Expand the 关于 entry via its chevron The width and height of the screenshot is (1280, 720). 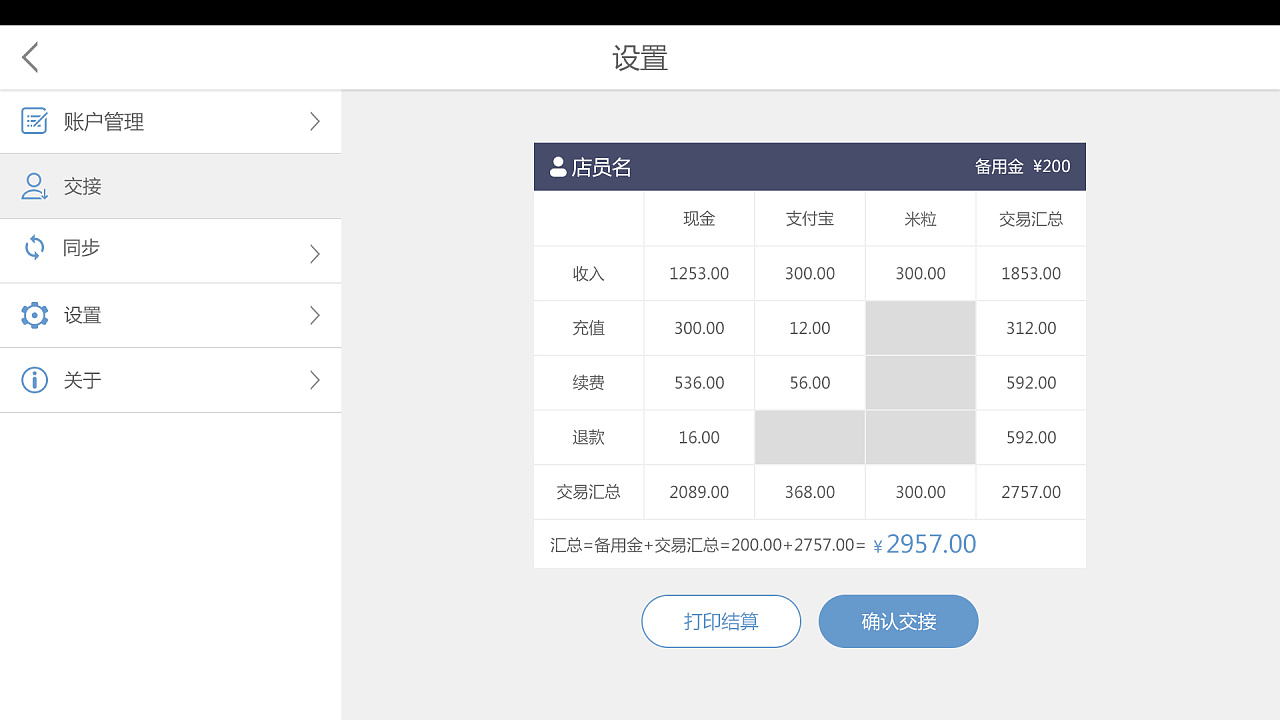[x=314, y=380]
